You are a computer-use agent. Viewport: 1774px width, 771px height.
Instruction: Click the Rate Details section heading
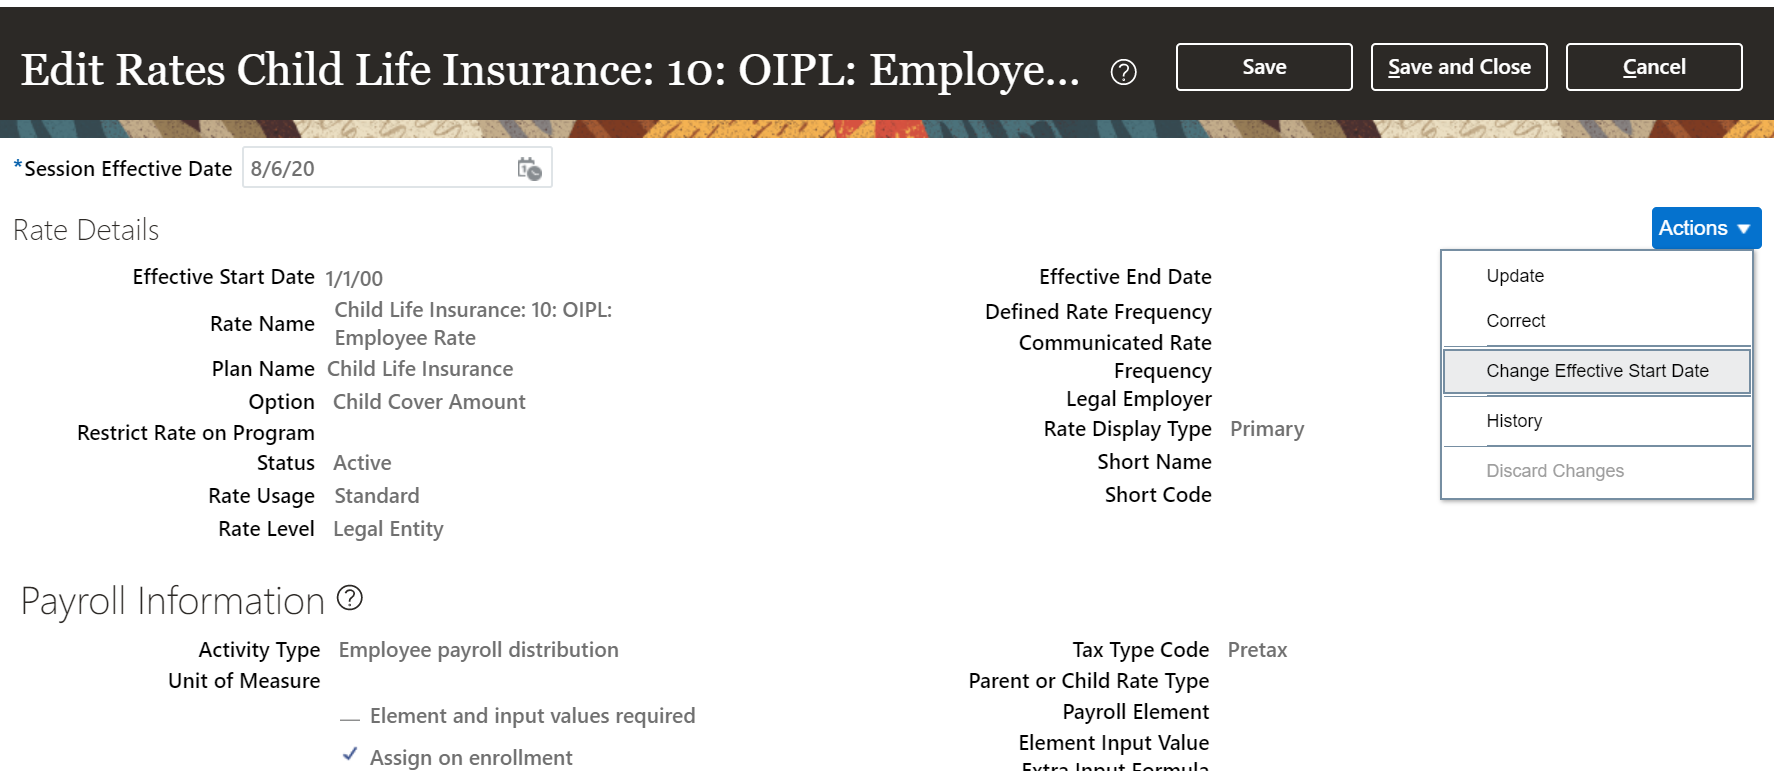pyautogui.click(x=86, y=230)
